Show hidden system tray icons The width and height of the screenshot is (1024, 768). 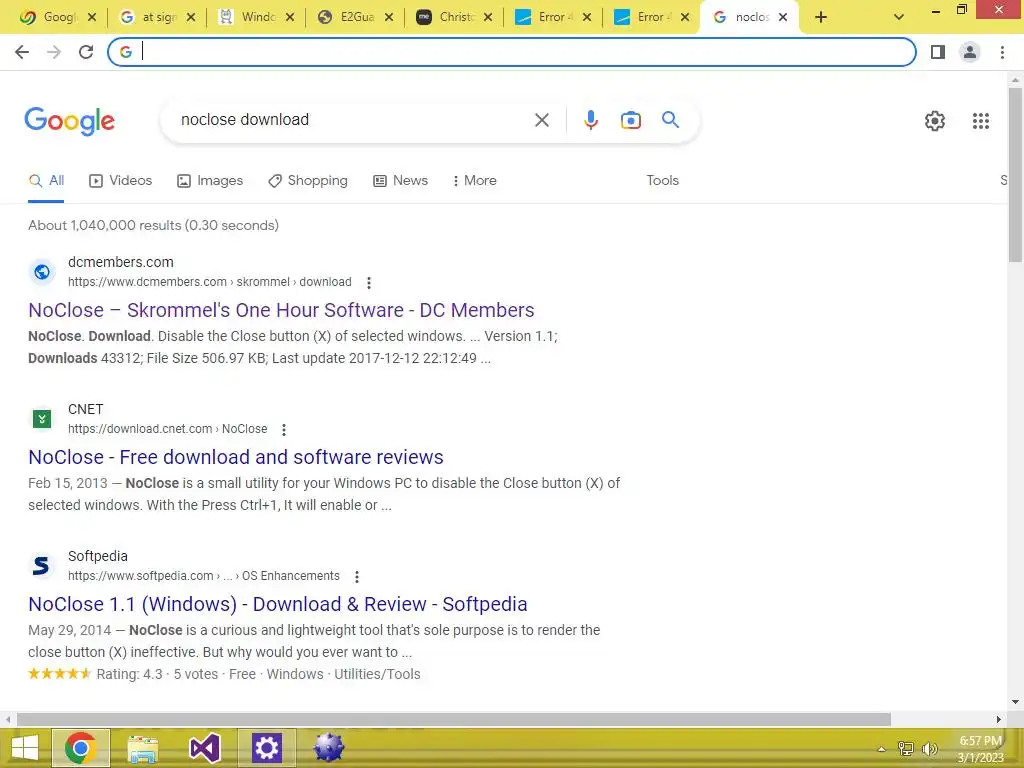point(882,748)
